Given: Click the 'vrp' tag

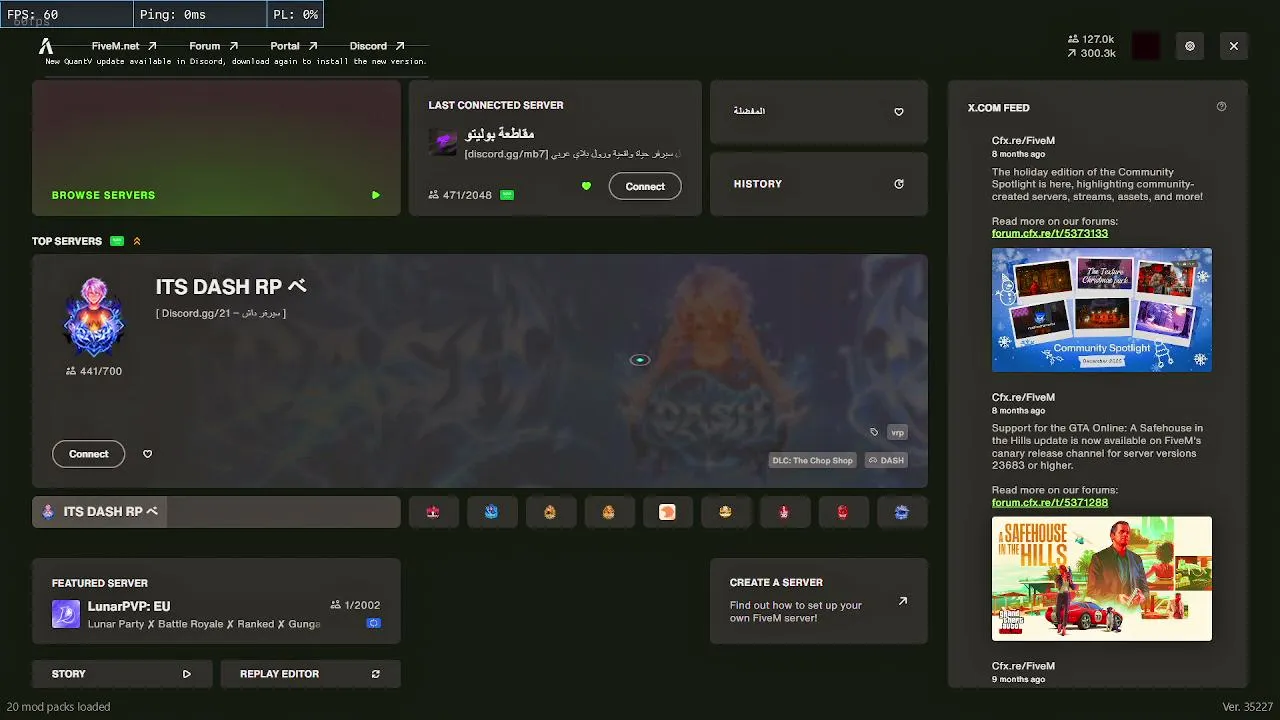Looking at the screenshot, I should click(x=898, y=433).
